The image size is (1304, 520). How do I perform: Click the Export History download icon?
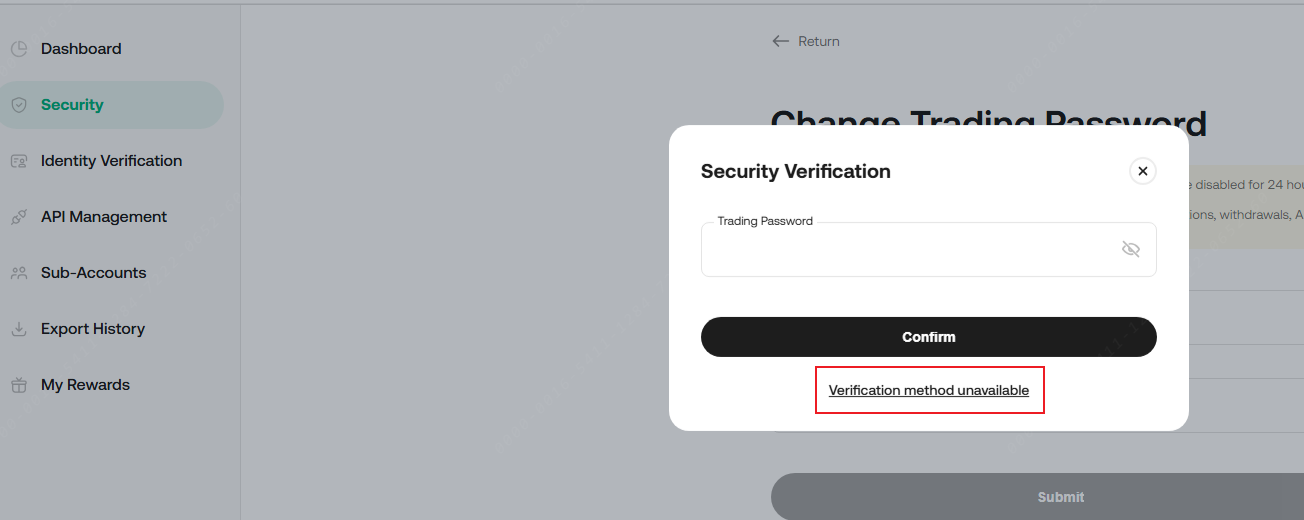[x=18, y=329]
